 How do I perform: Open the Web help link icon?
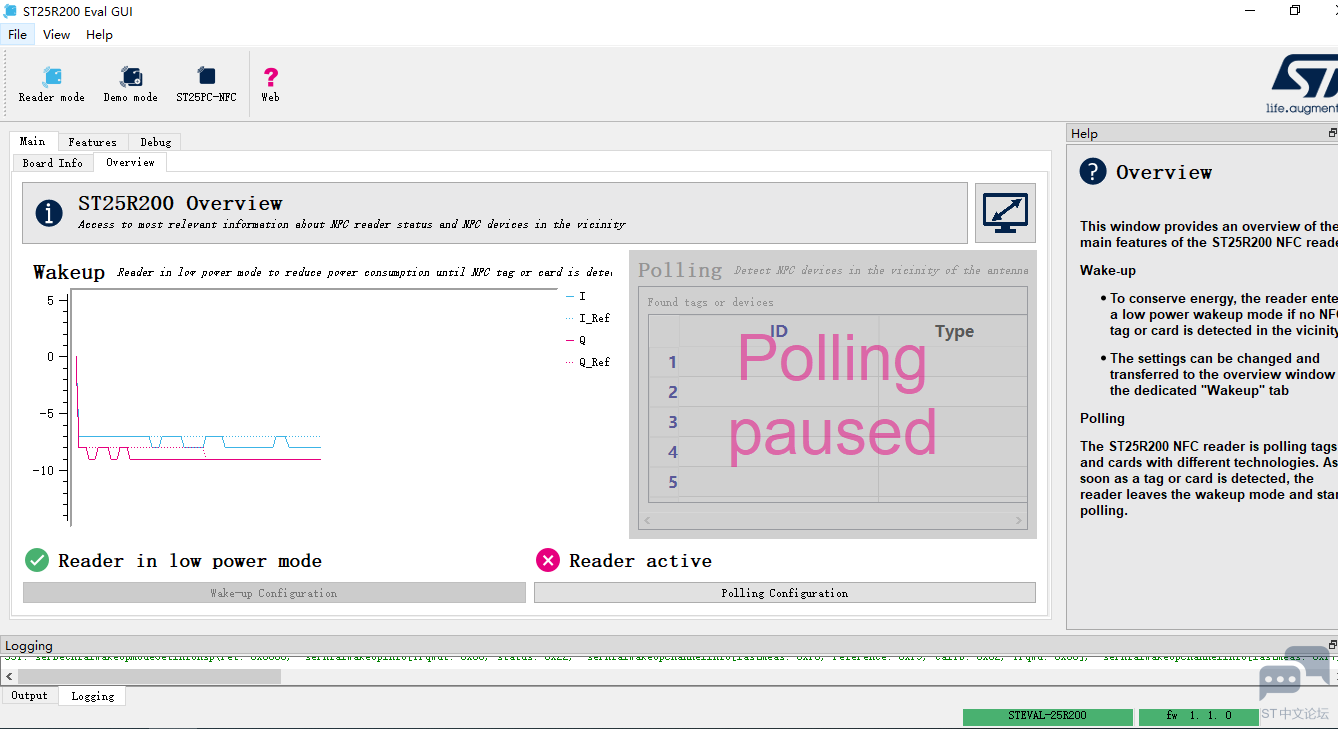270,84
